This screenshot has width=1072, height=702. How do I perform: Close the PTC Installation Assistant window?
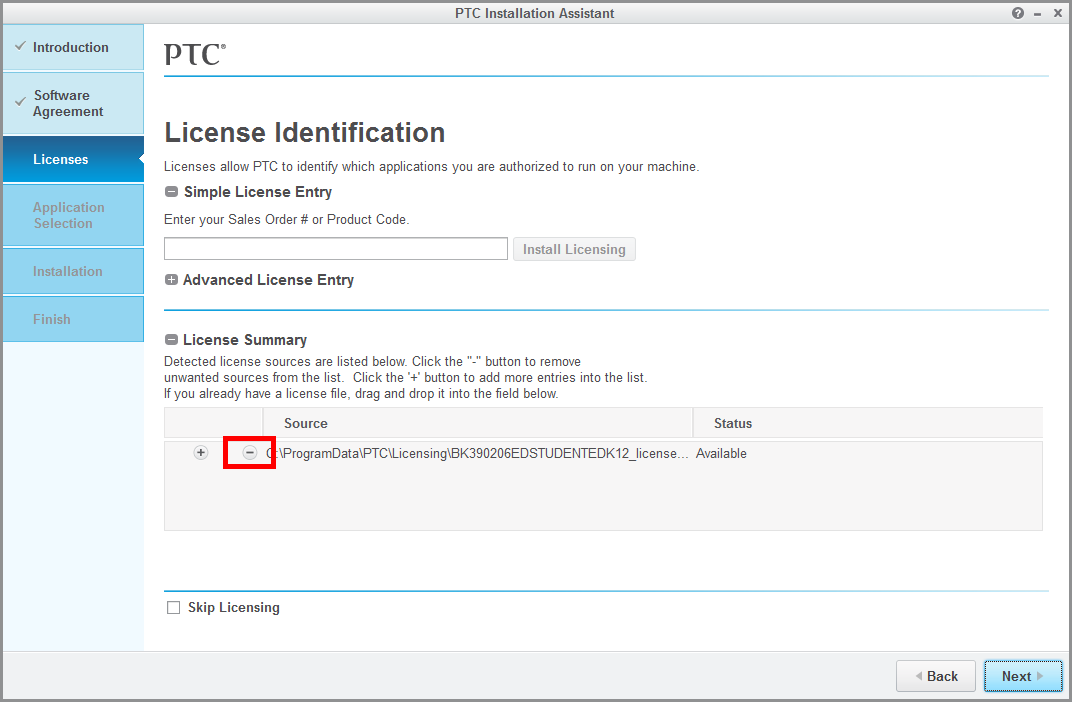coord(1057,13)
